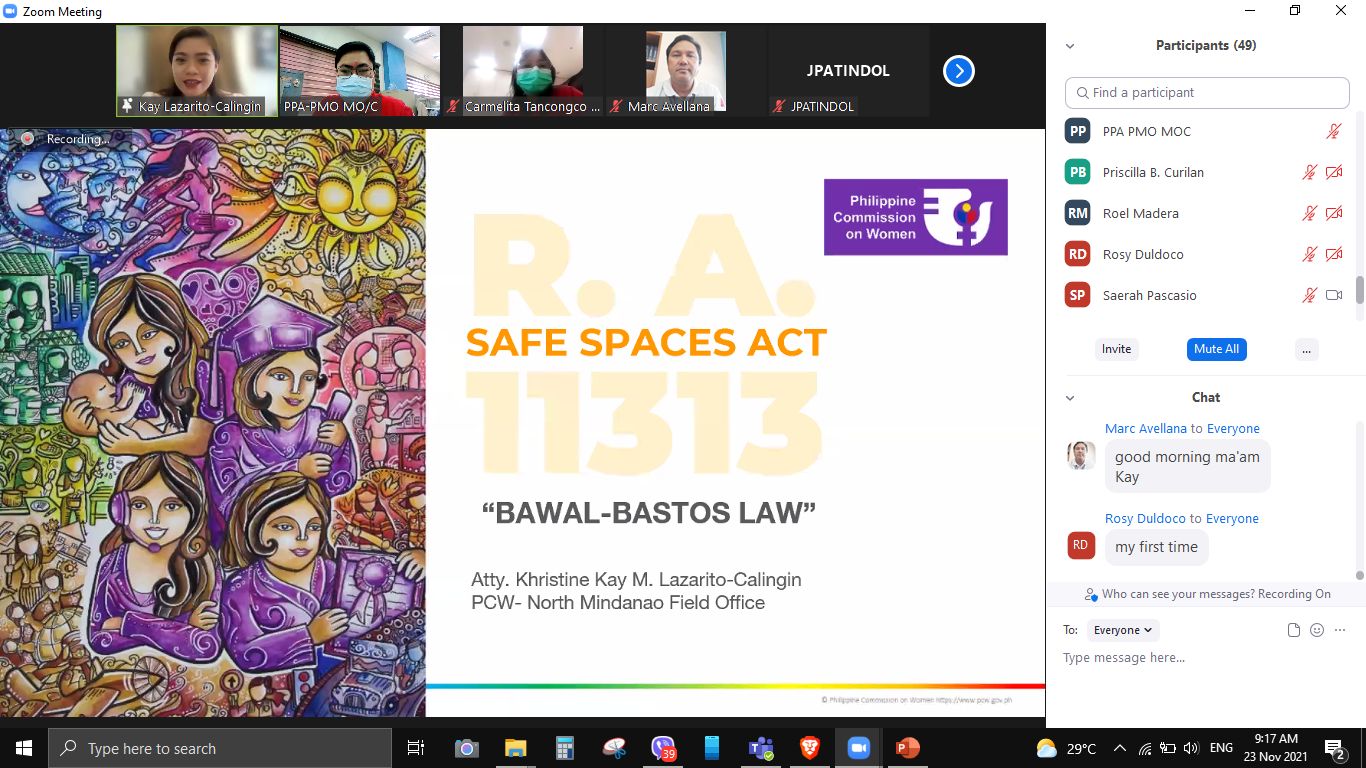Viewport: 1366px width, 768px height.
Task: Open the Your Phone app on taskbar
Action: (x=712, y=748)
